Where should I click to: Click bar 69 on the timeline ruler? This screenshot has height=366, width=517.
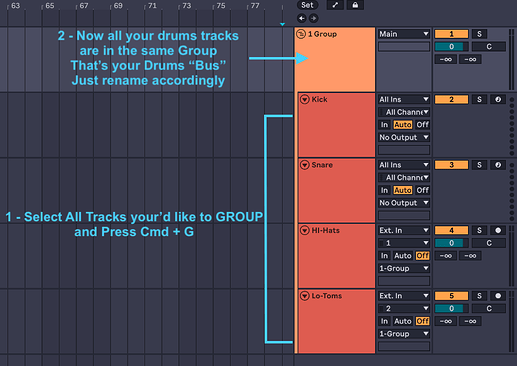118,6
